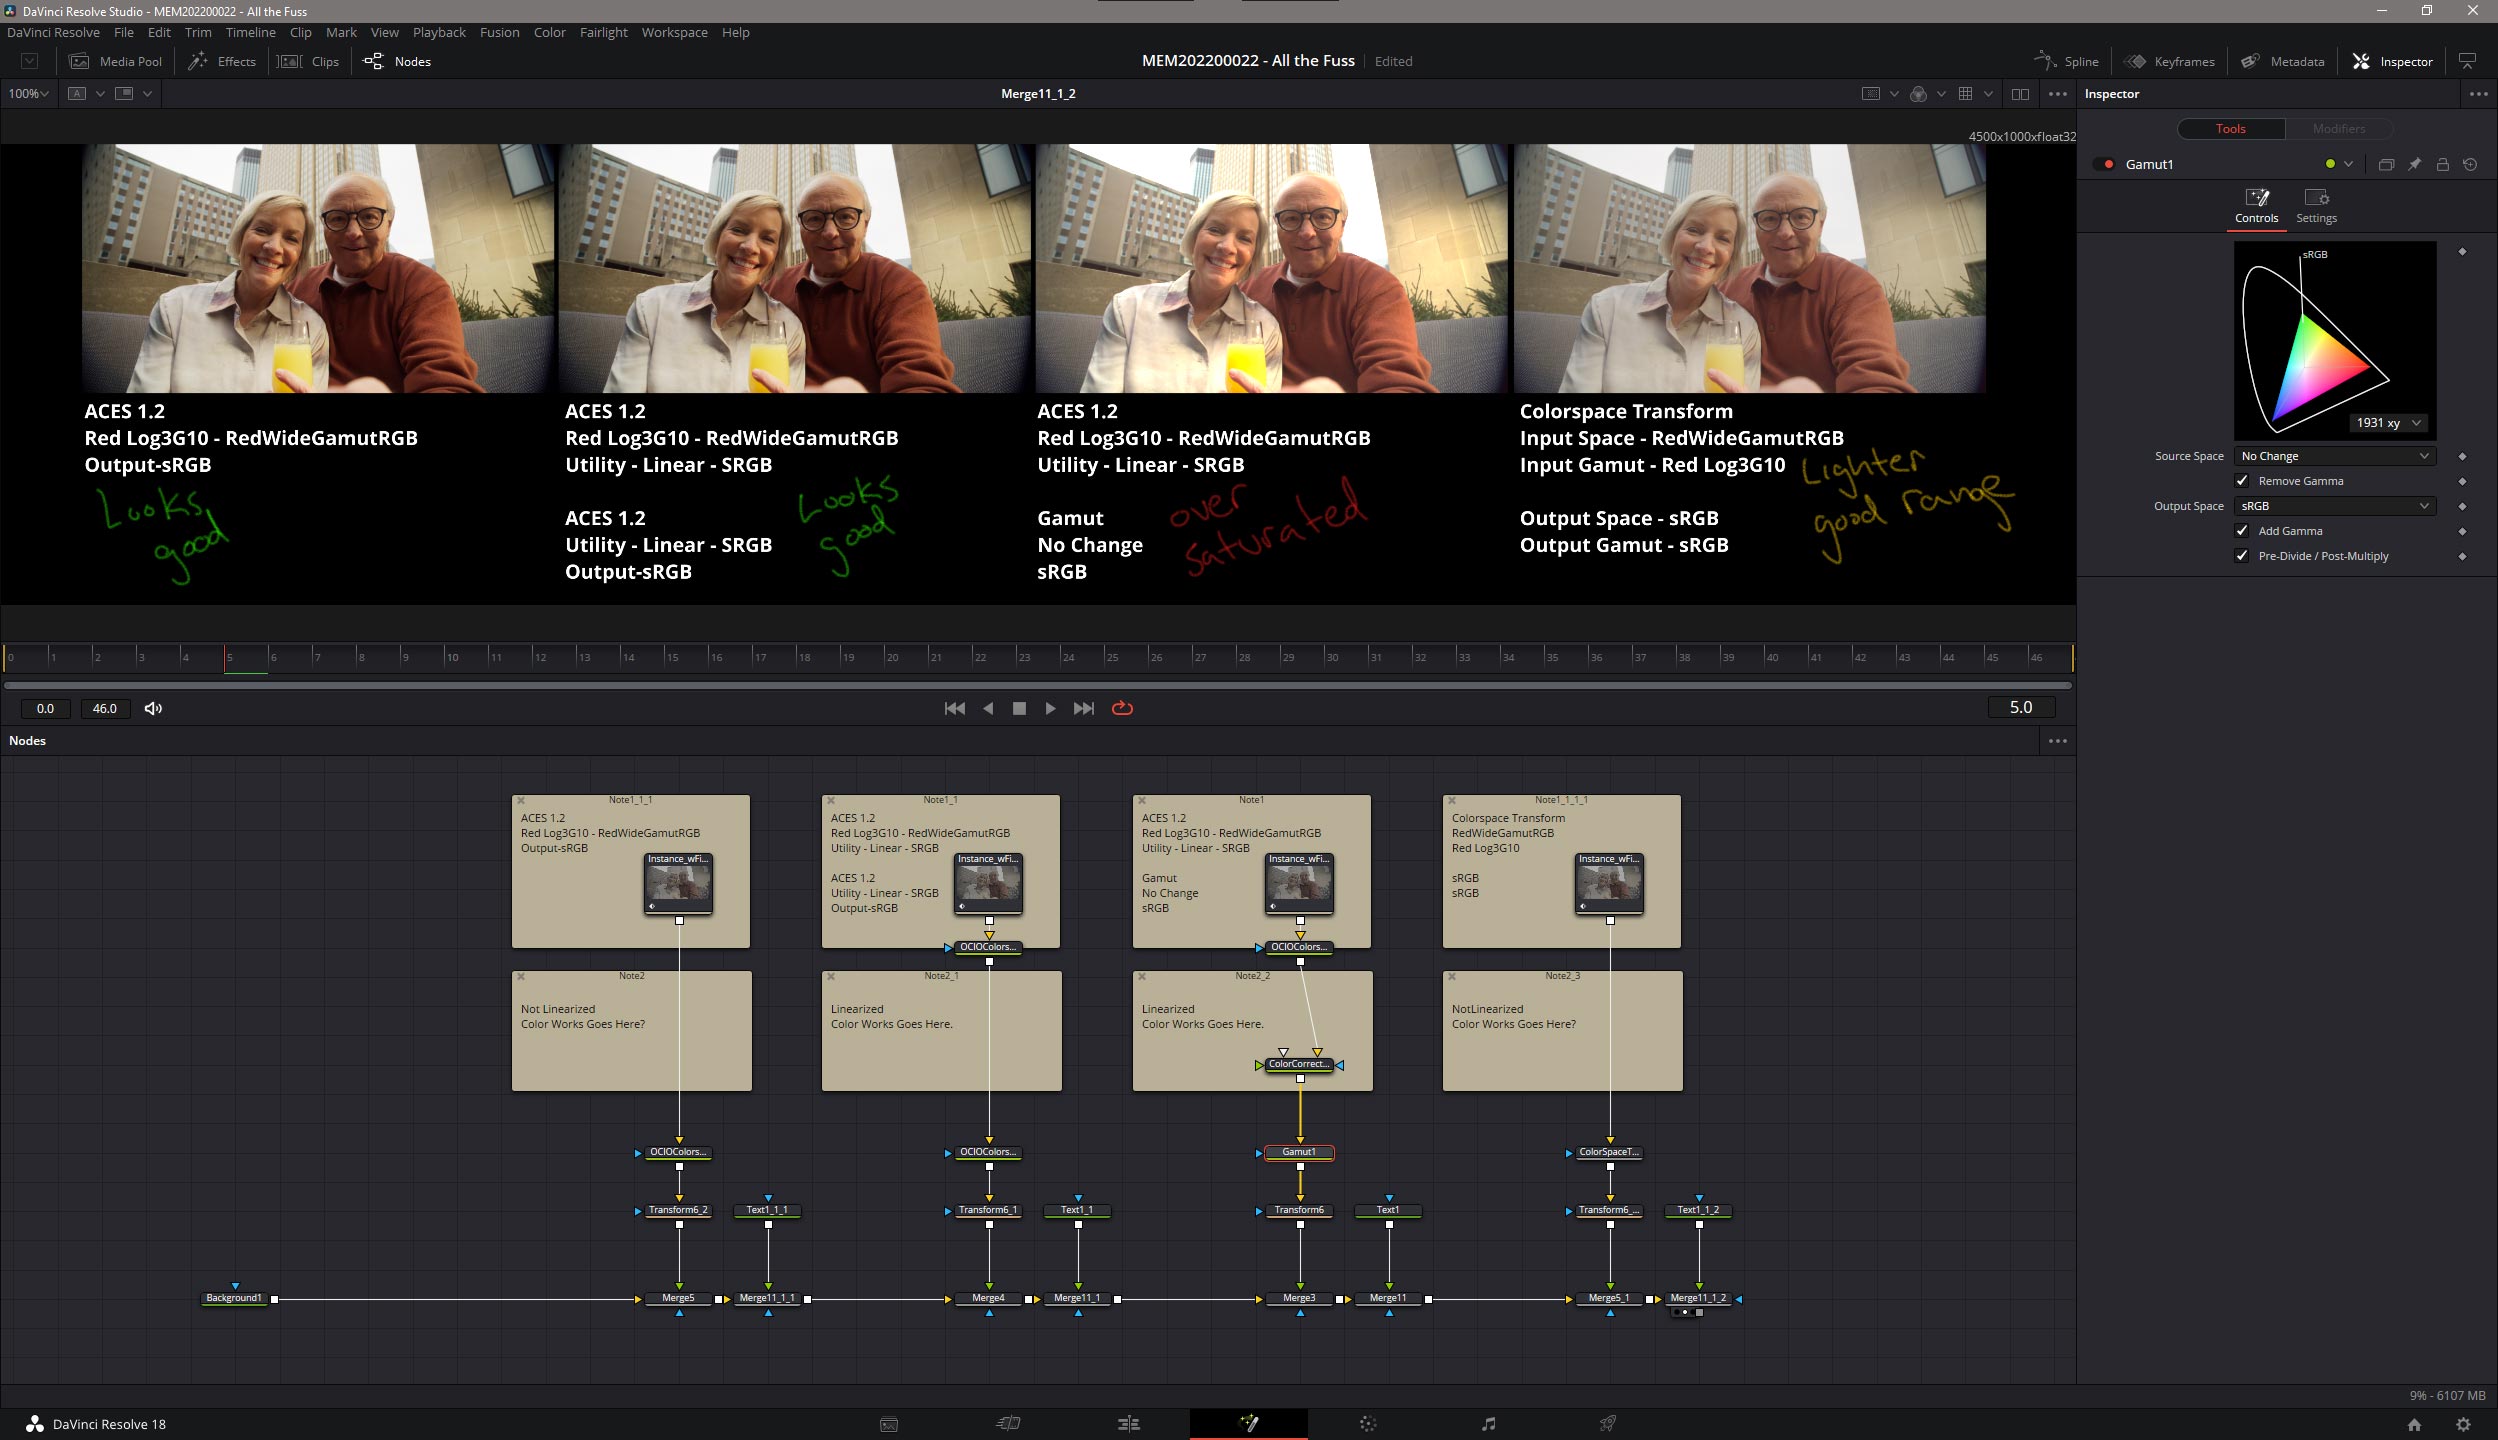Switch to the Fairlight page

(x=1488, y=1423)
